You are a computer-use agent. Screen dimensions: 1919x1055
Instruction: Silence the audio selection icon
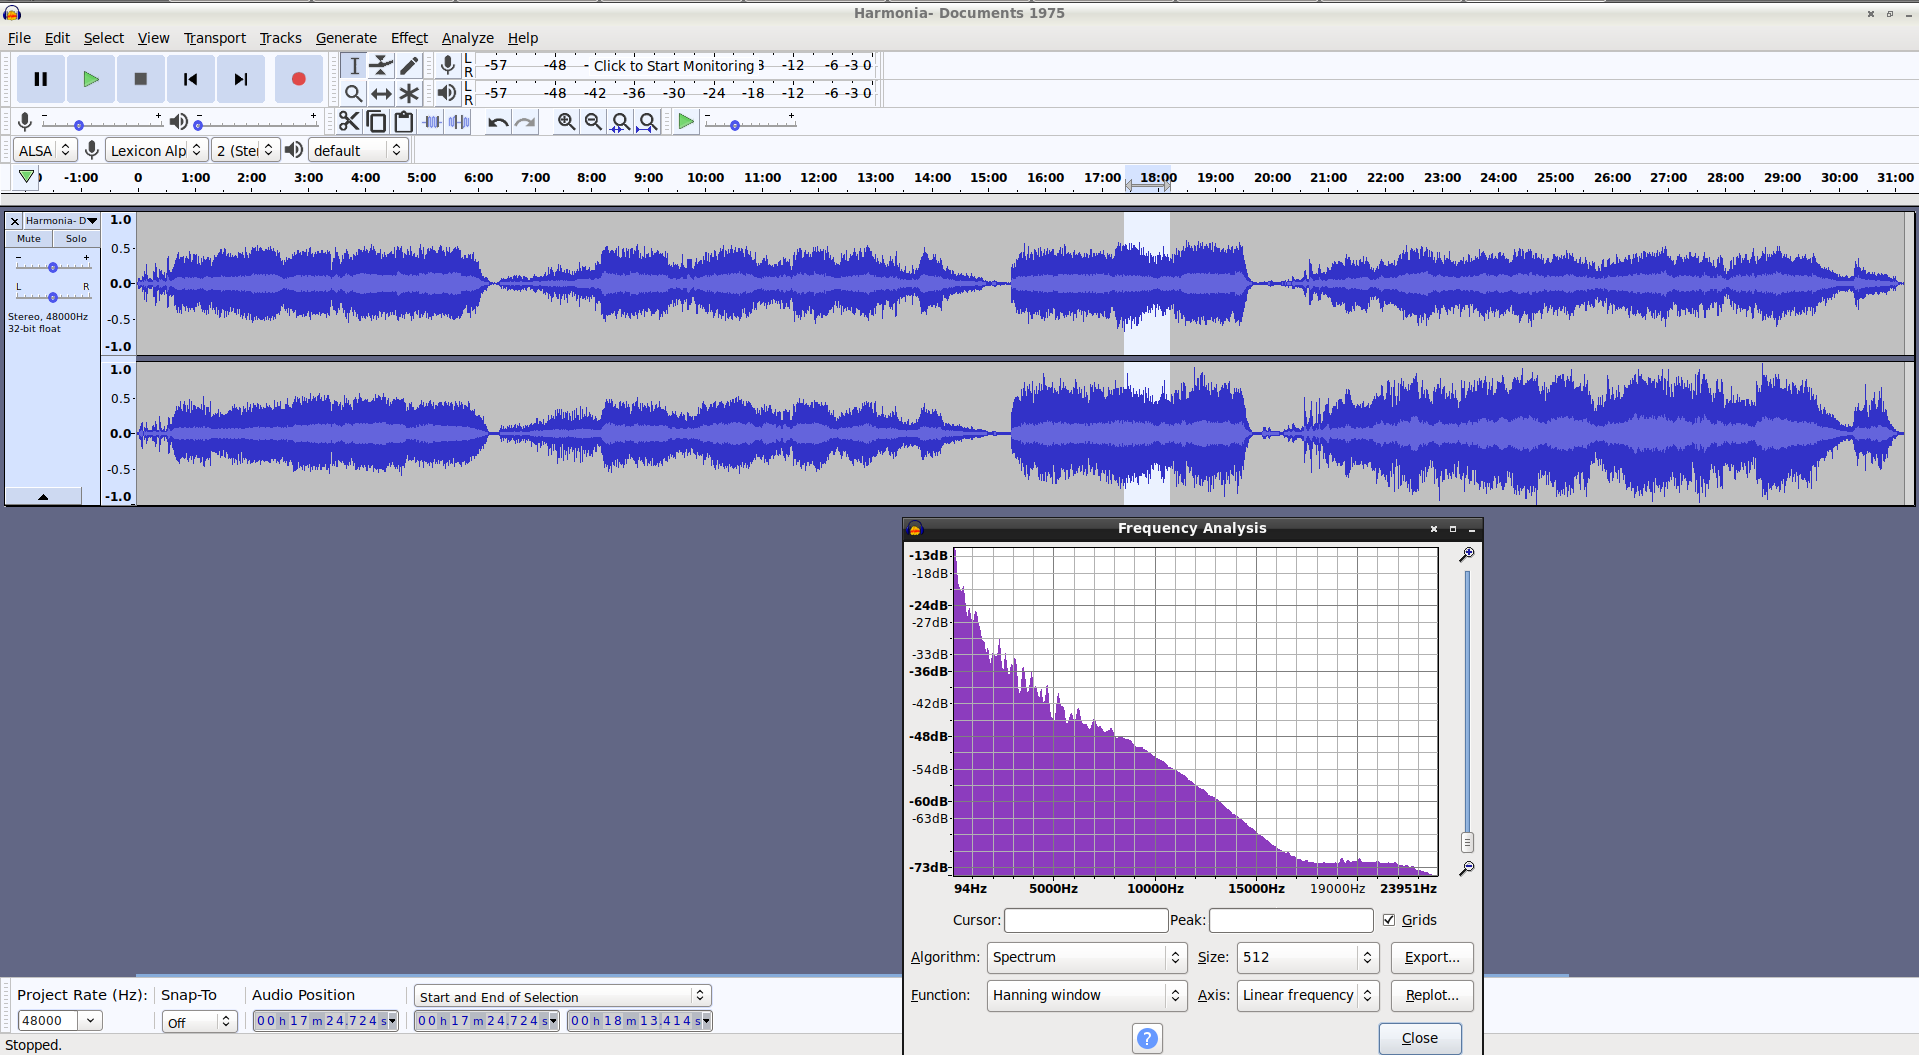coord(459,122)
